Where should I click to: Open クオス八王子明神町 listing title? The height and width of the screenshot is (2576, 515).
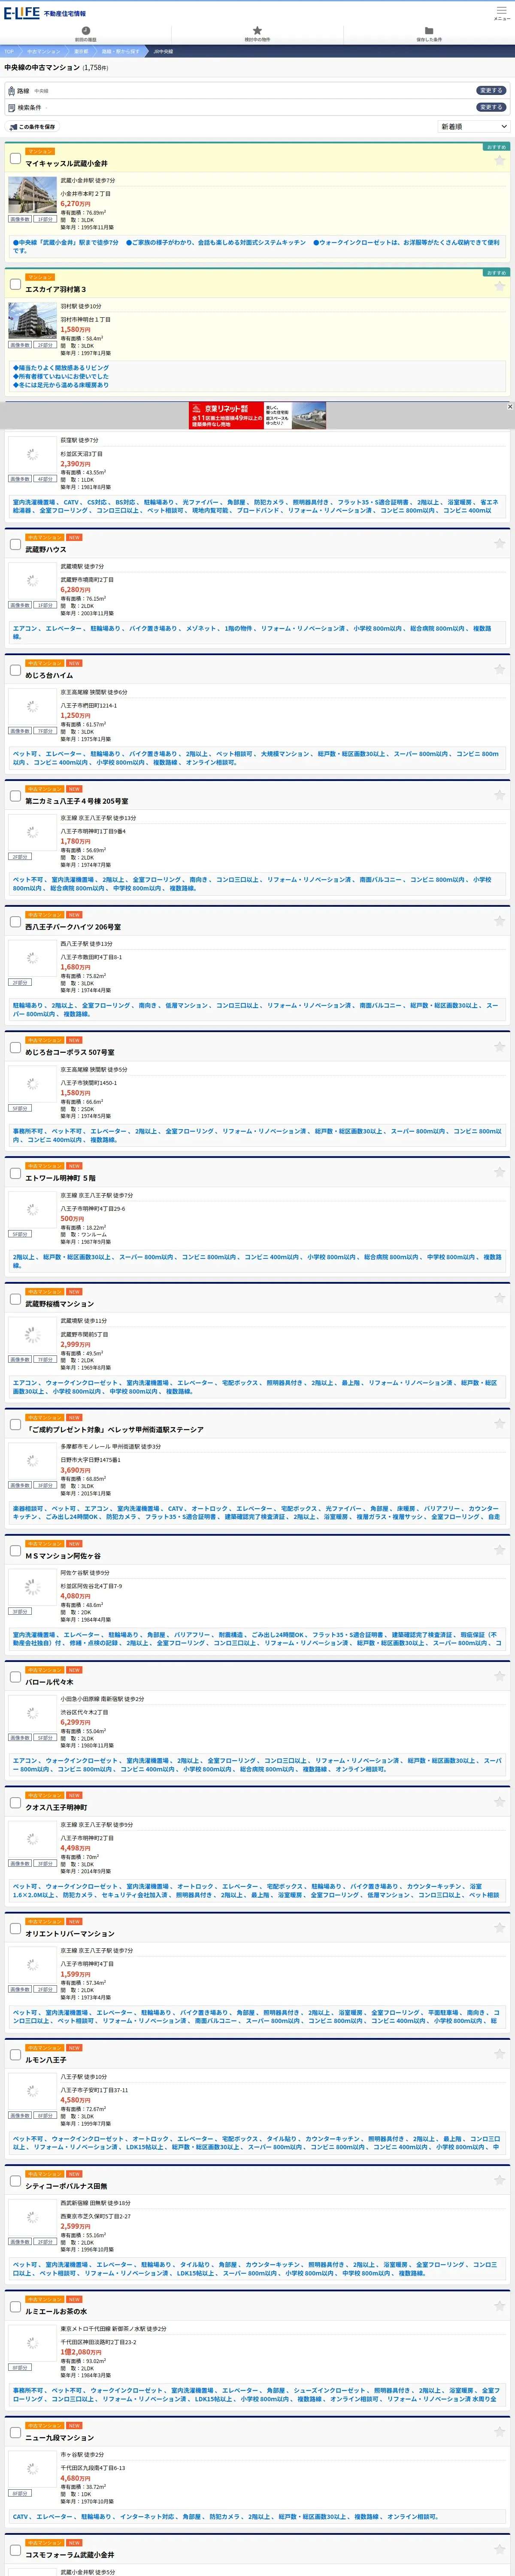point(56,1807)
